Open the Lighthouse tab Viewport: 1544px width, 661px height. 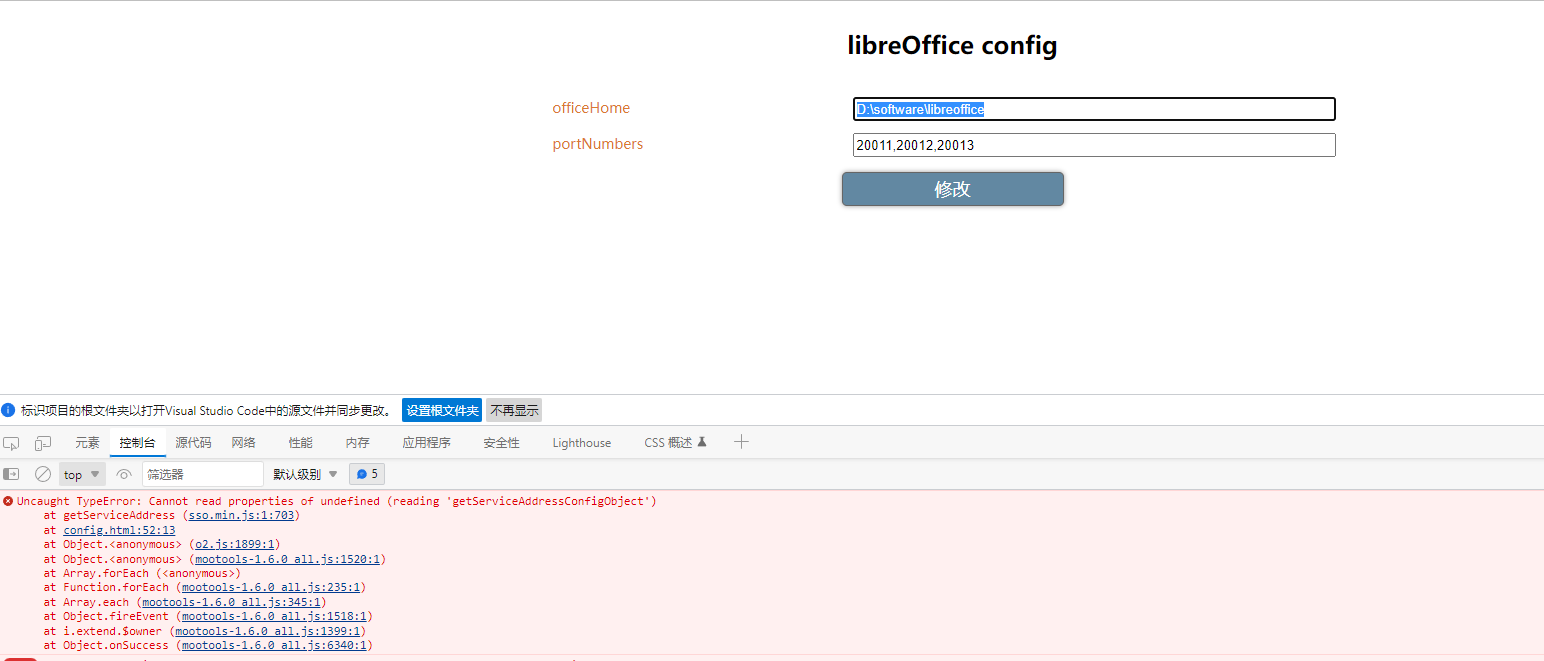coord(582,443)
